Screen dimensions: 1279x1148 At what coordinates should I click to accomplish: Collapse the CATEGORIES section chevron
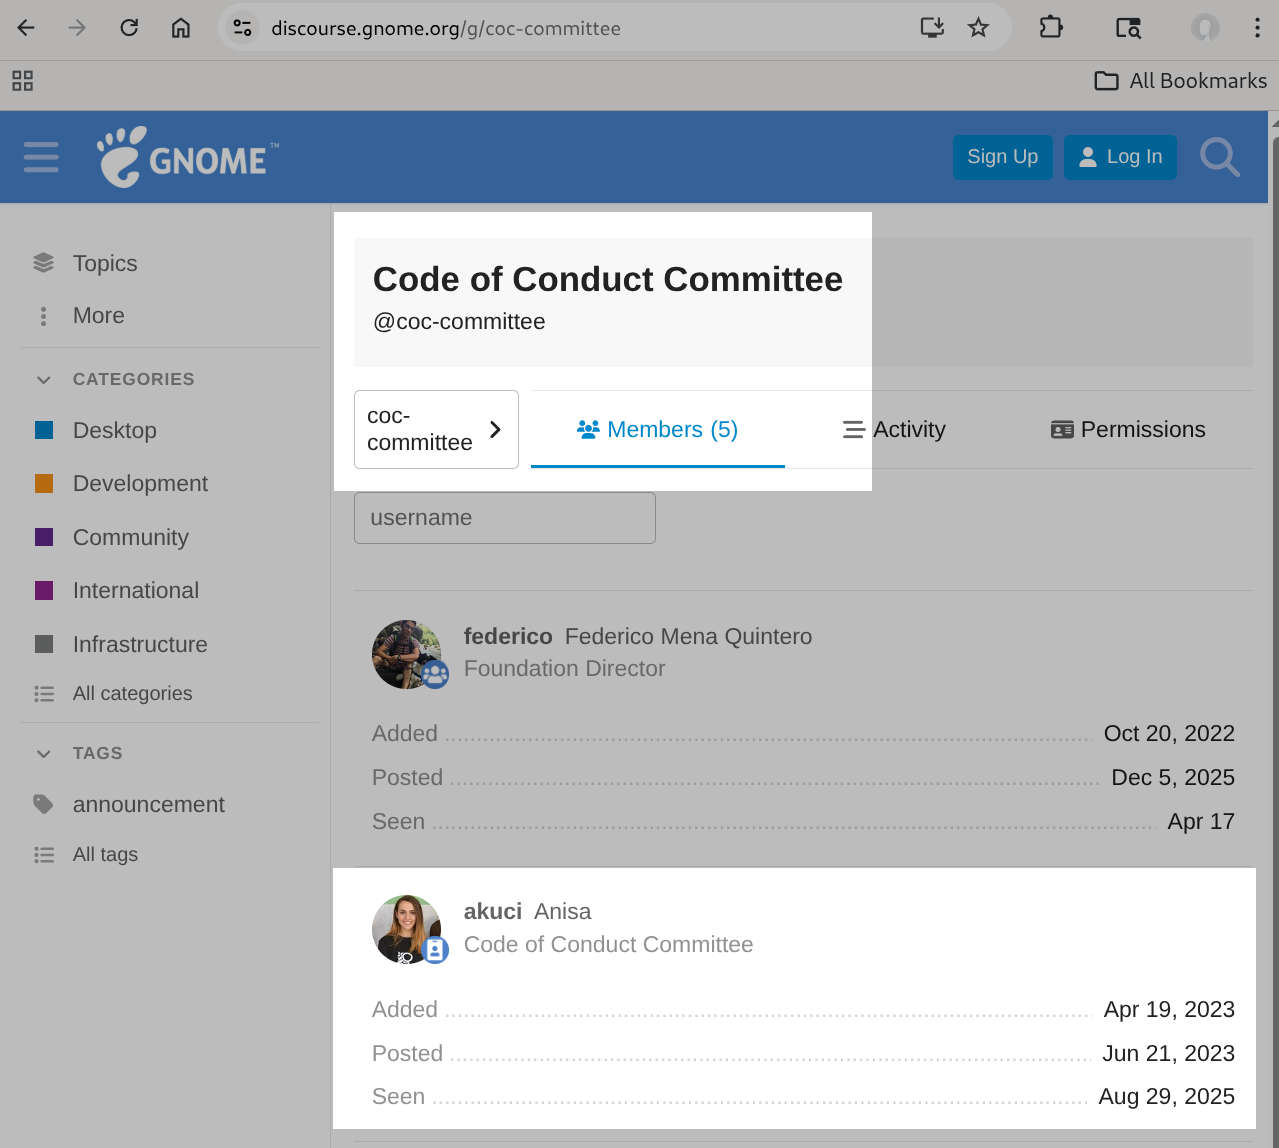click(x=43, y=379)
